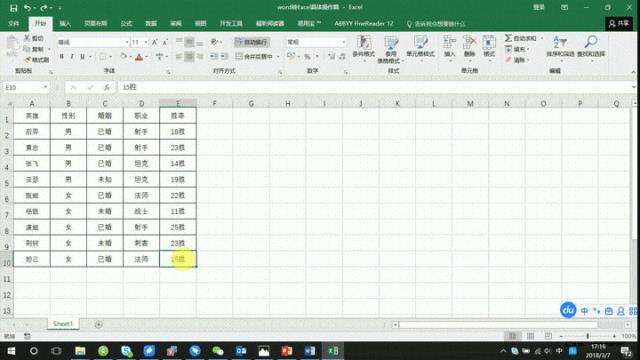Viewport: 640px width, 360px height.
Task: Toggle the Top Align button
Action: tap(179, 42)
